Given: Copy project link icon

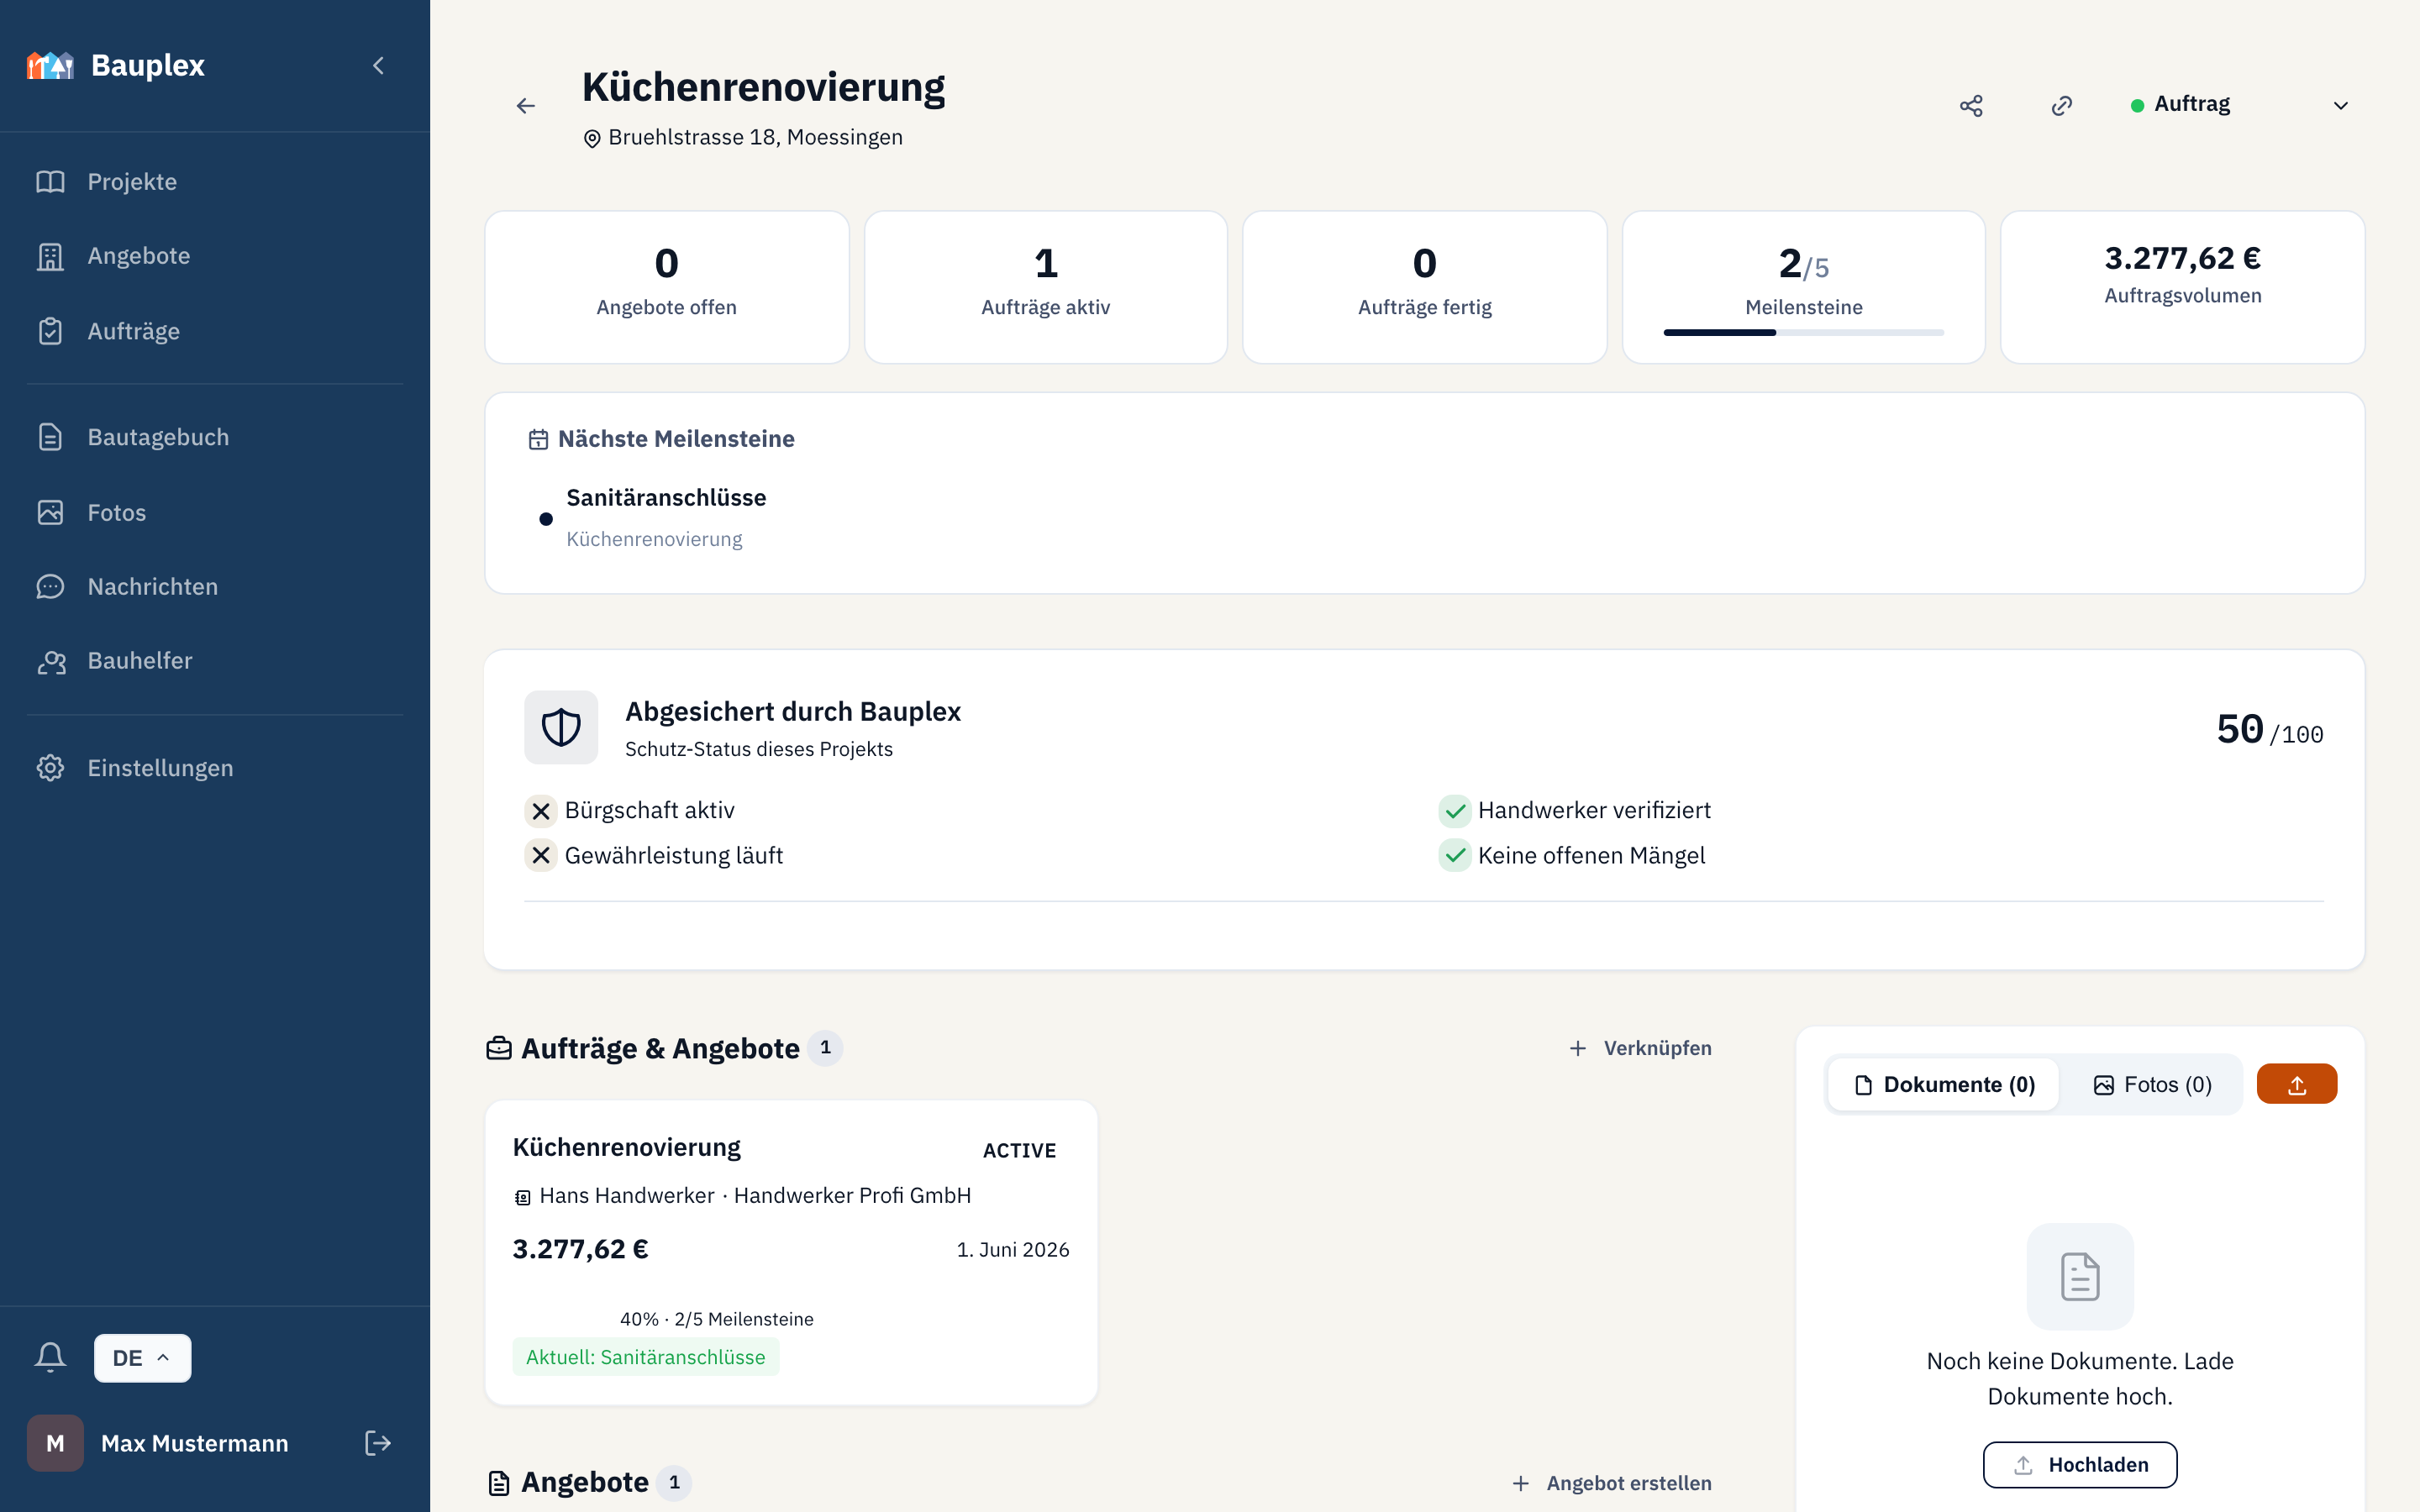Looking at the screenshot, I should pyautogui.click(x=2062, y=105).
